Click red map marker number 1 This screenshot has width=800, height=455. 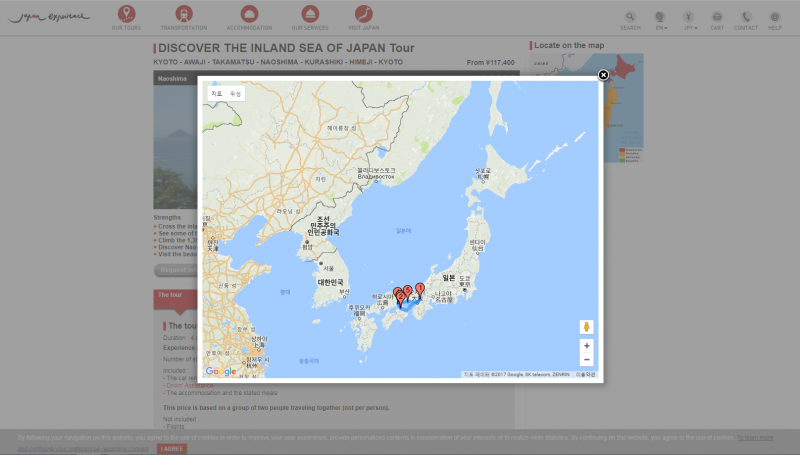point(420,290)
